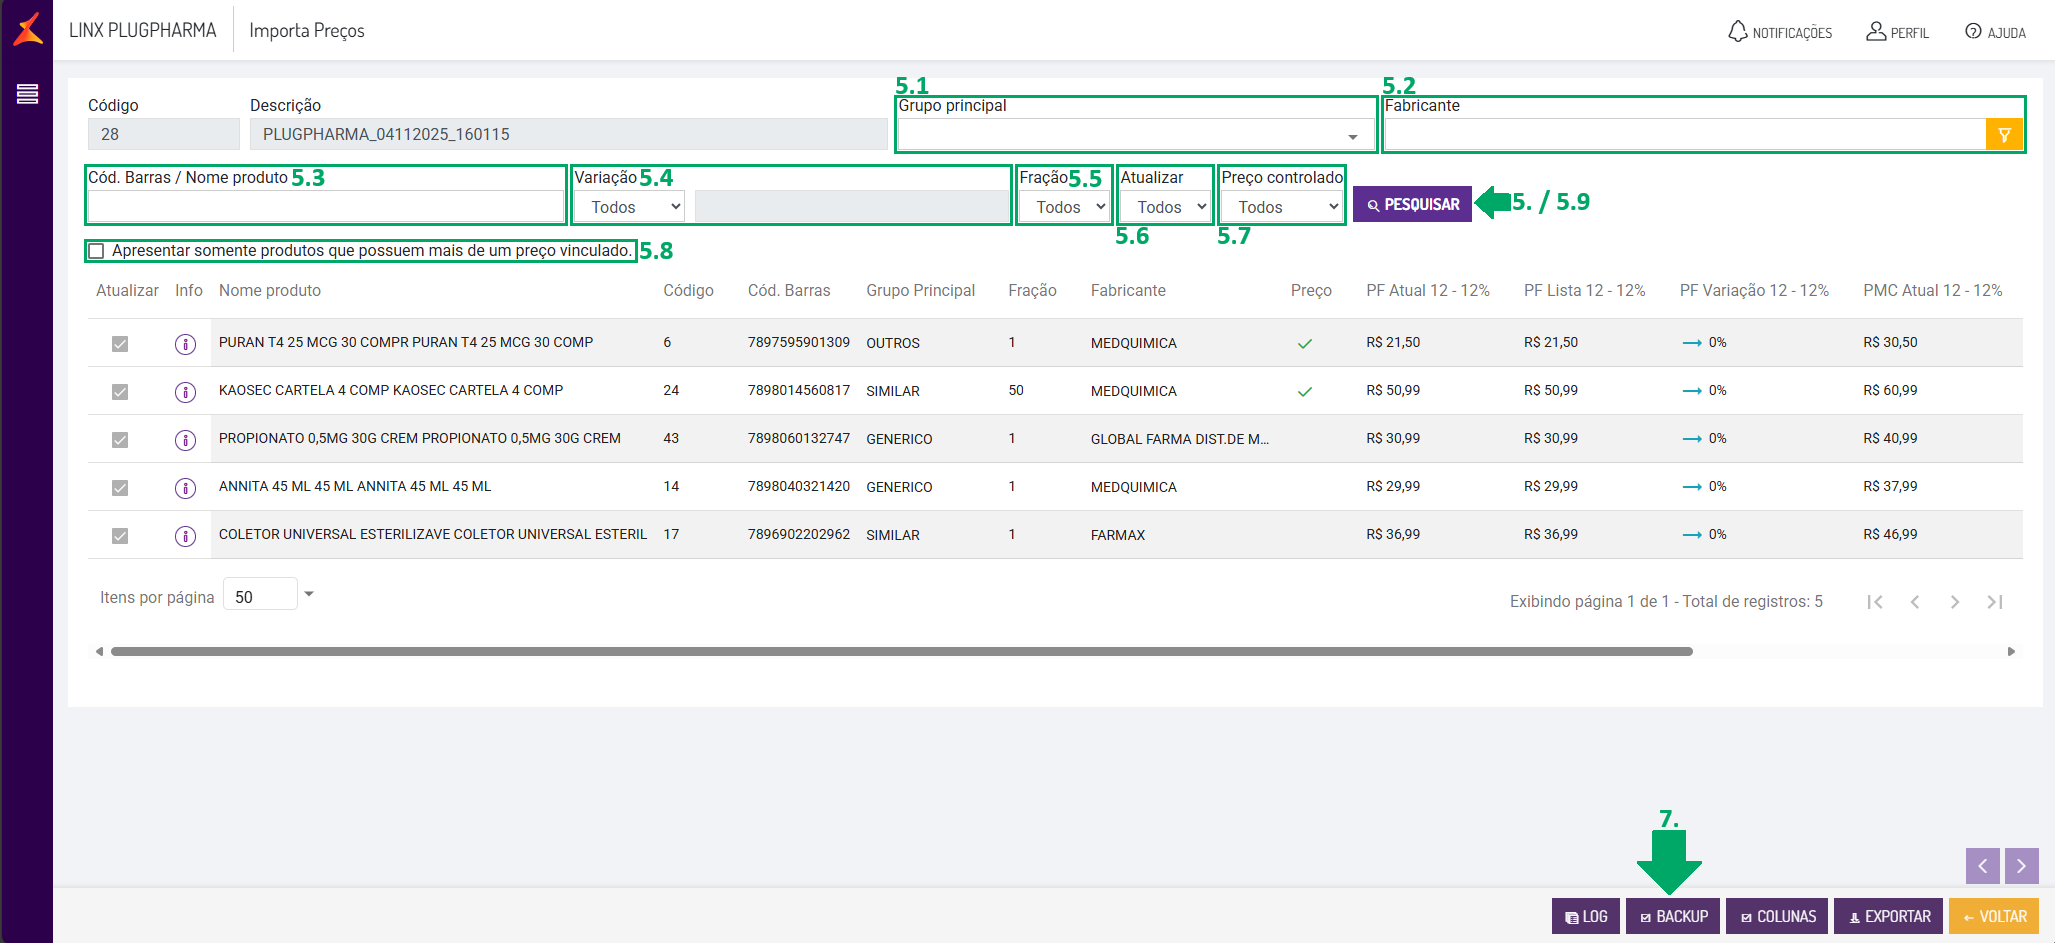This screenshot has height=943, width=2055.
Task: Toggle Atualizar checkbox for KAOSEC CARTELA
Action: (x=120, y=392)
